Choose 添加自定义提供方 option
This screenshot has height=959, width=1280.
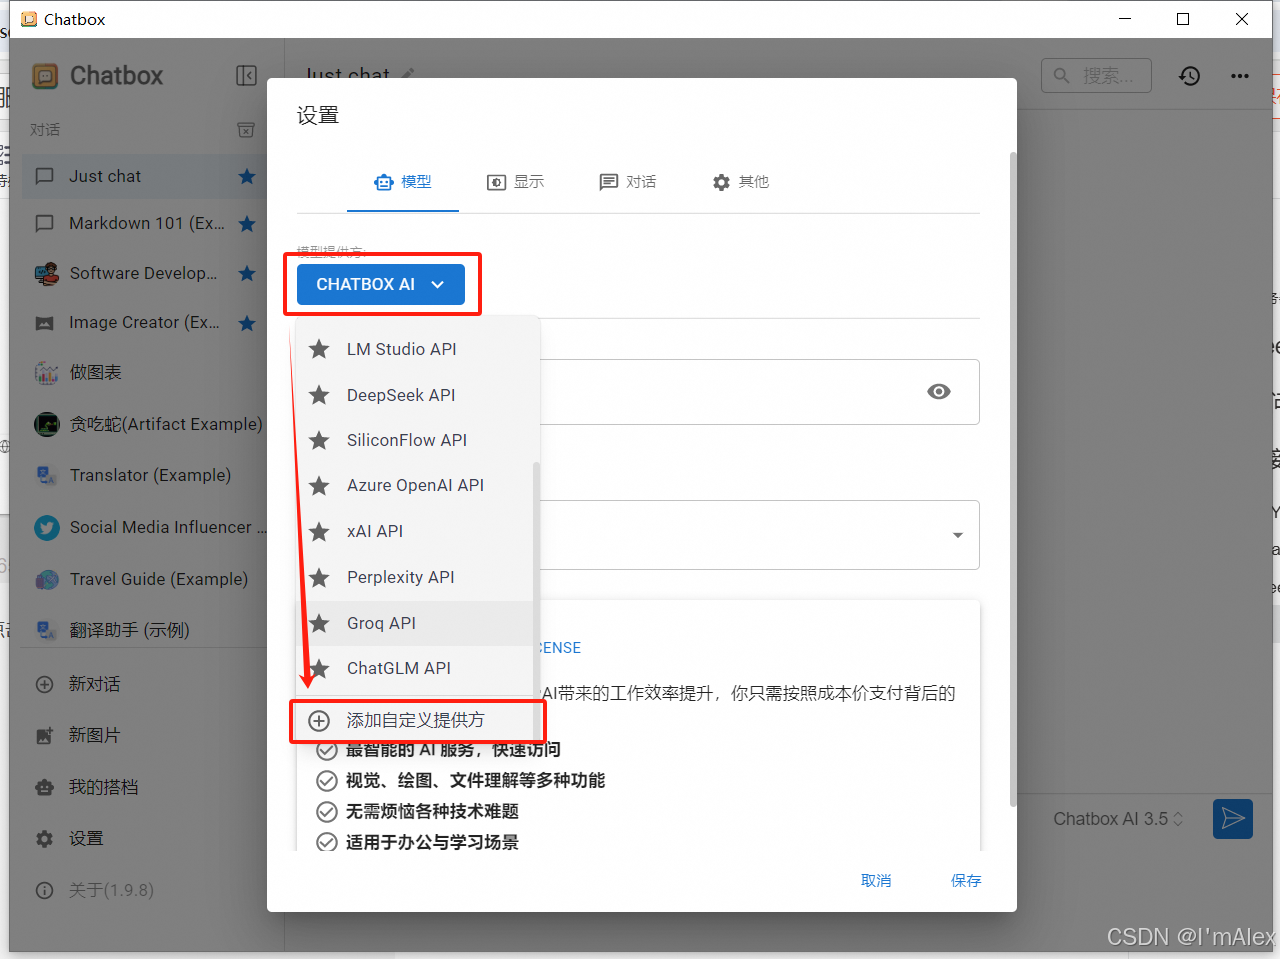[415, 720]
